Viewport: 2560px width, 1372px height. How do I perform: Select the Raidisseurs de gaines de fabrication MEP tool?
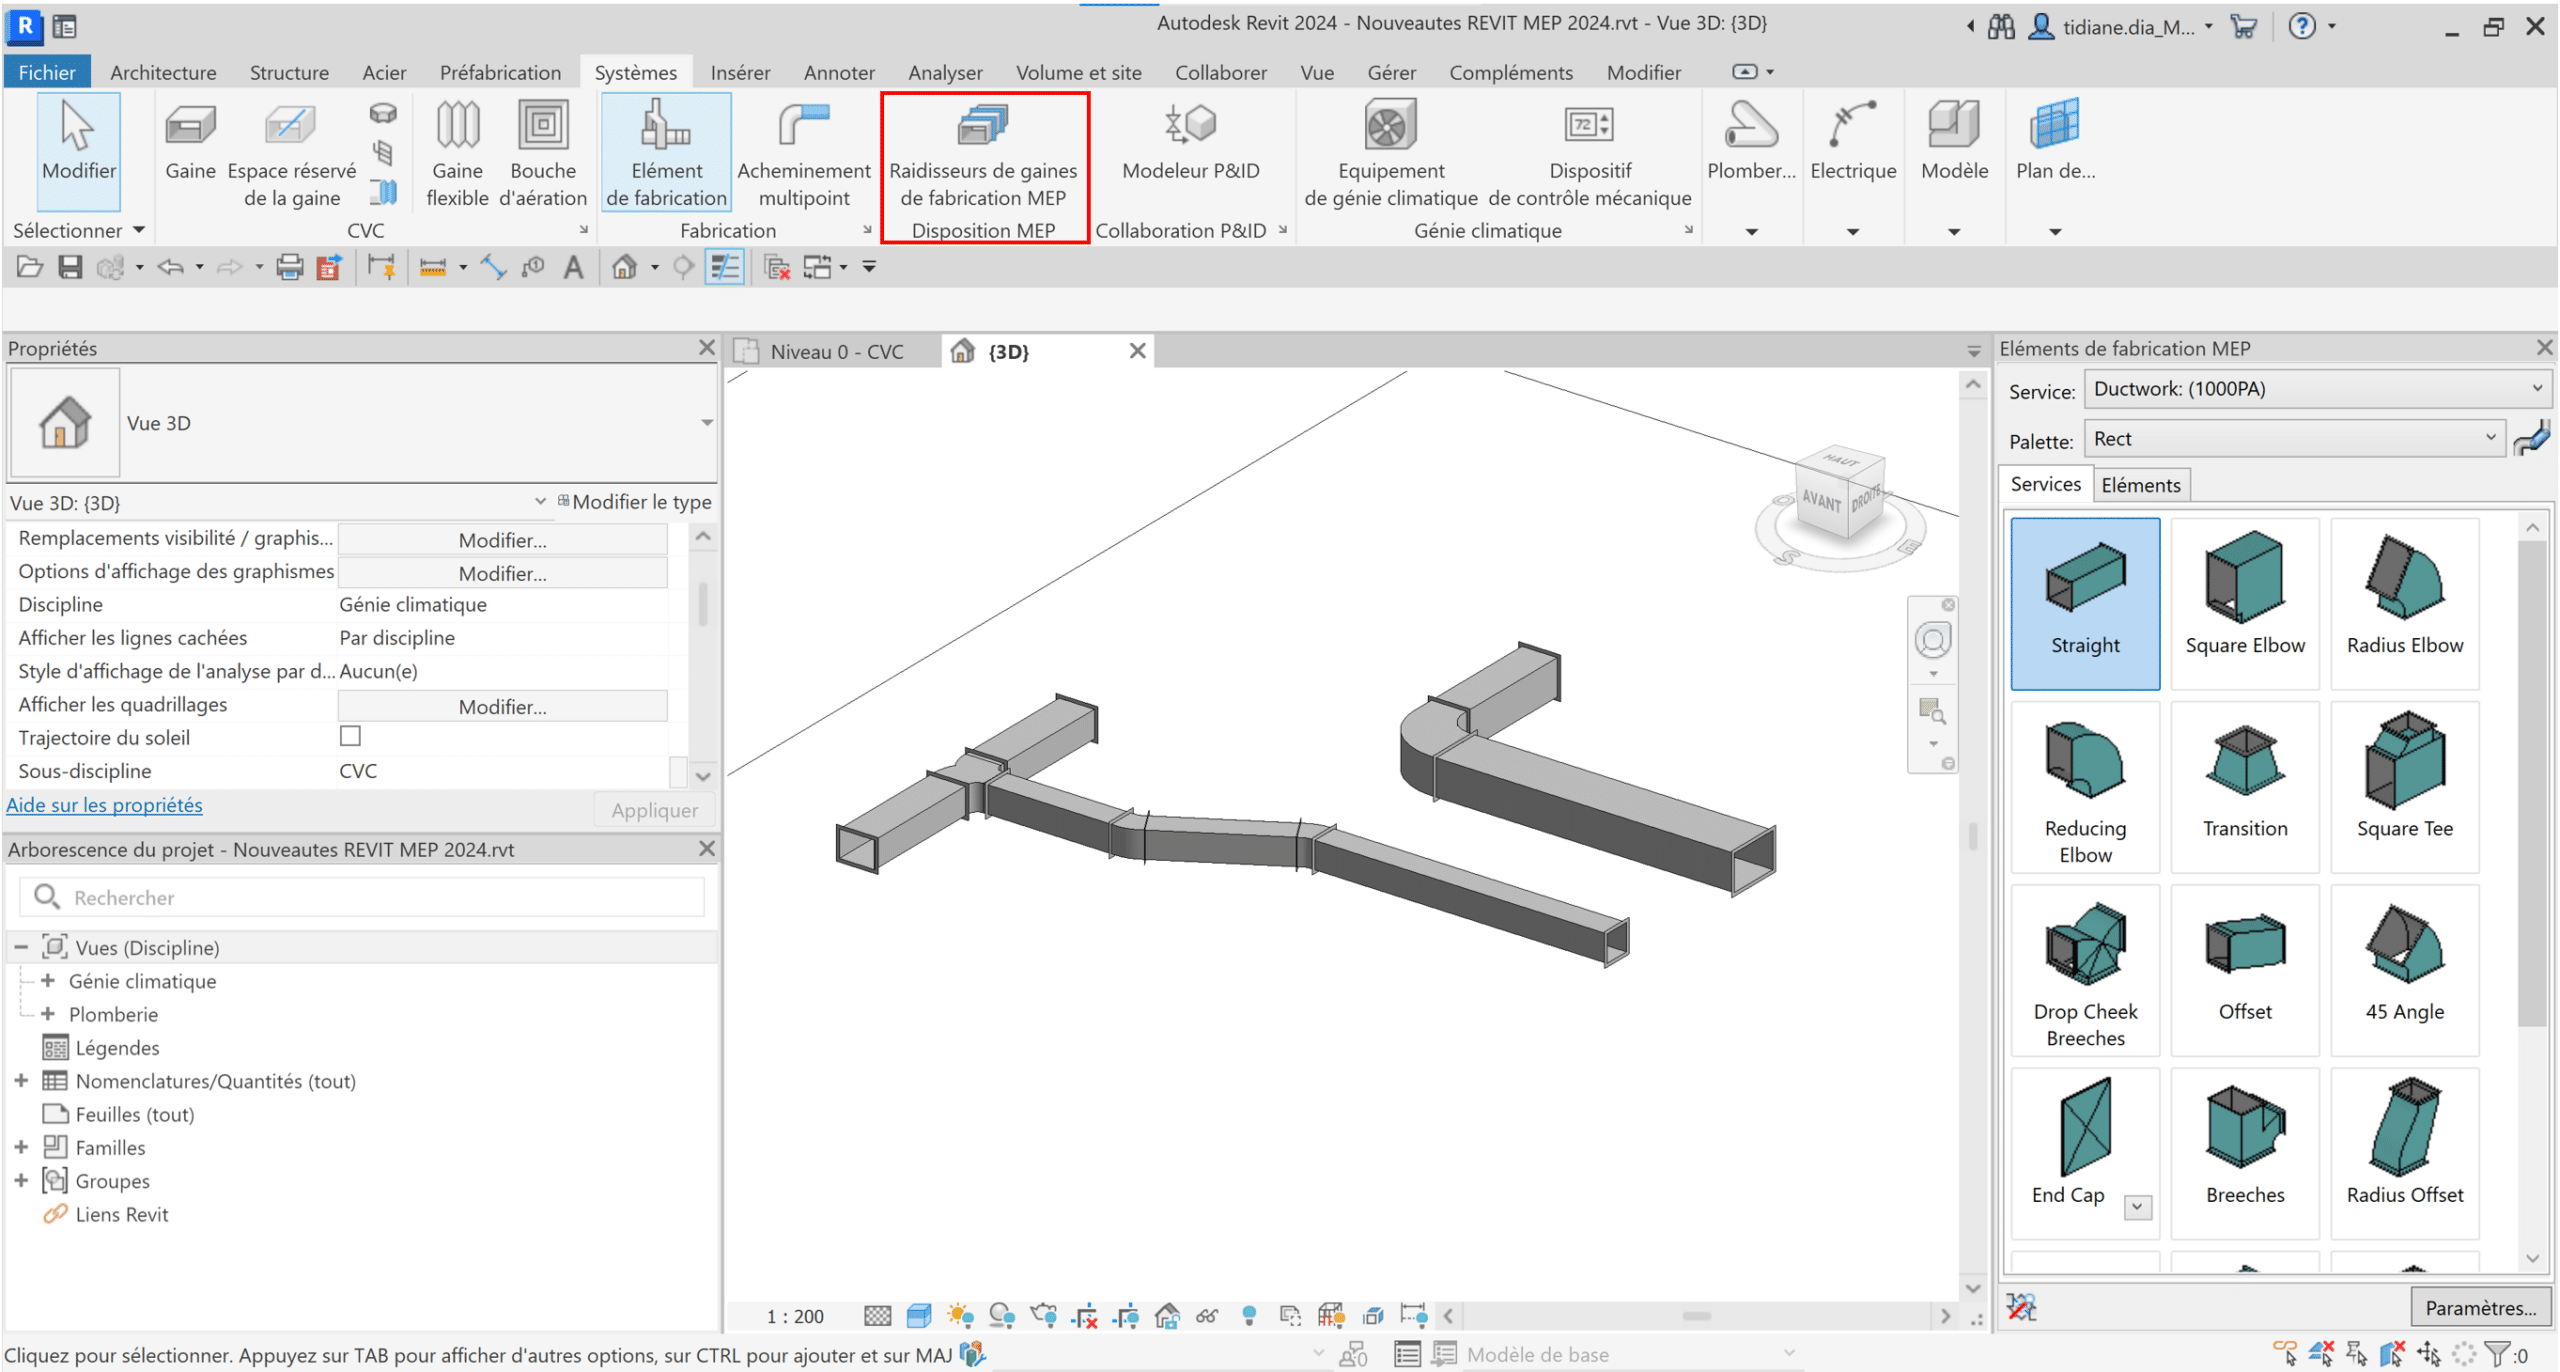(x=984, y=155)
